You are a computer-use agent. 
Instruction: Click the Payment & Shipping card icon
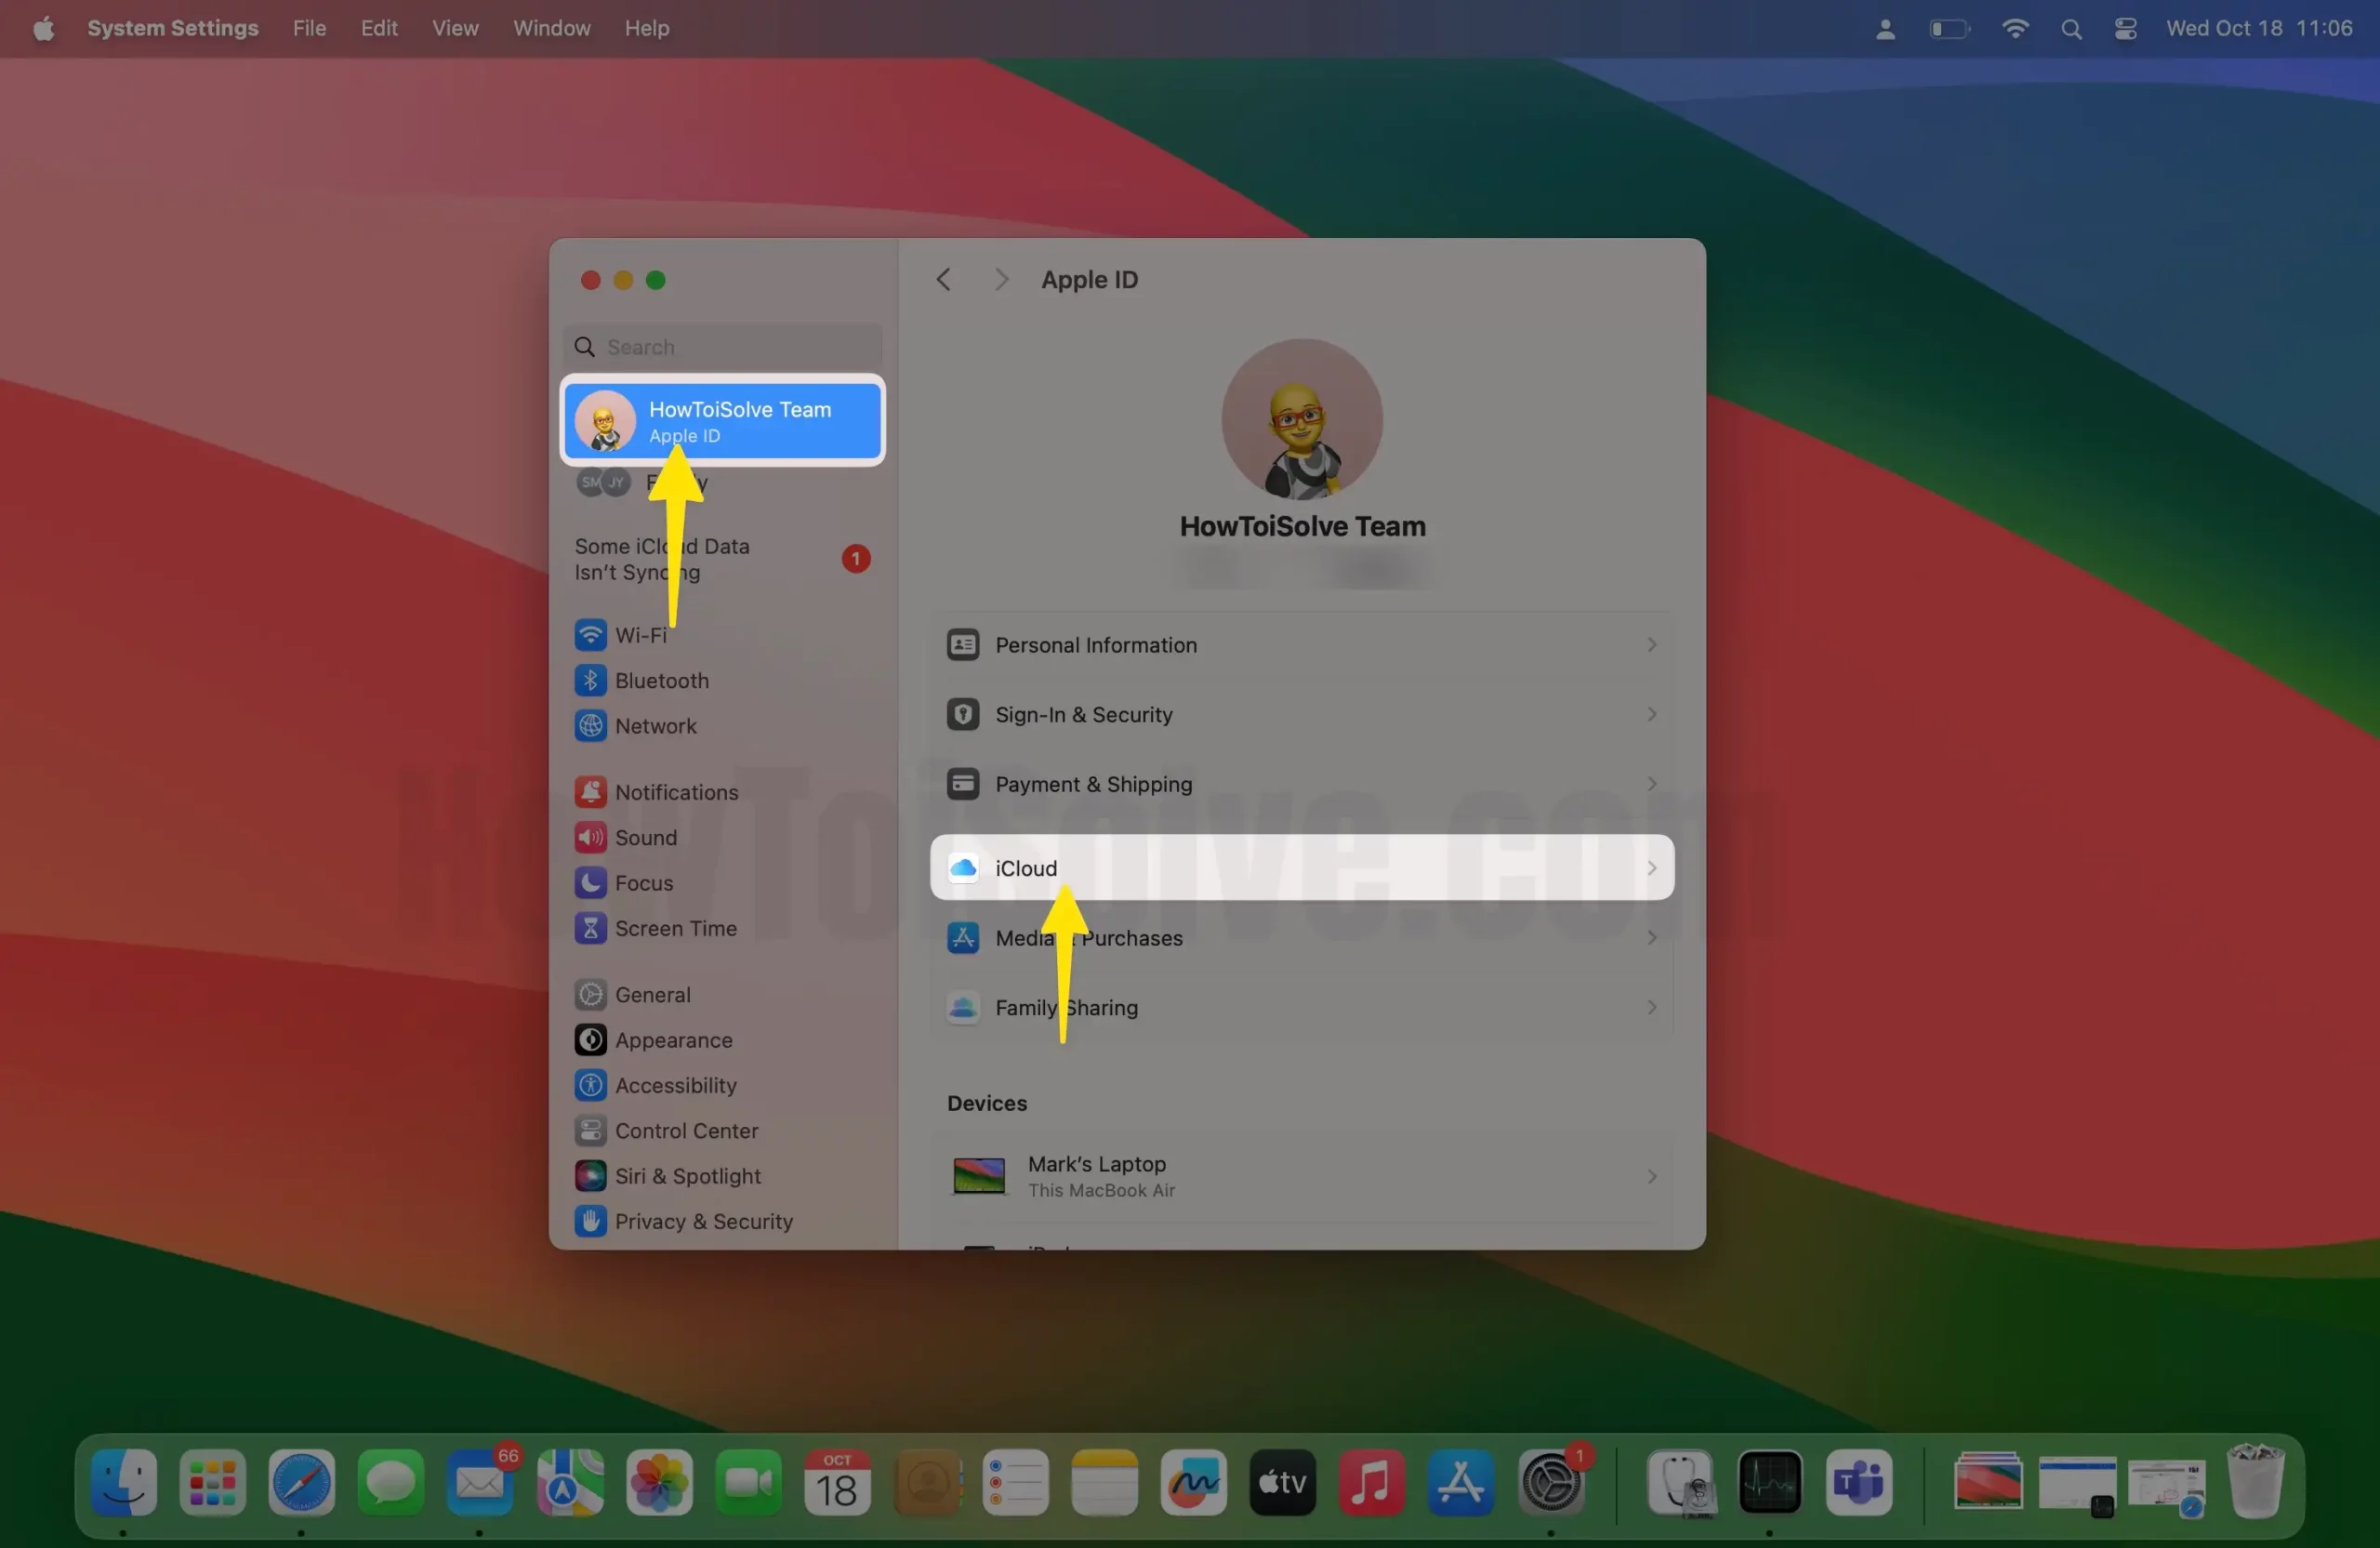(x=963, y=784)
